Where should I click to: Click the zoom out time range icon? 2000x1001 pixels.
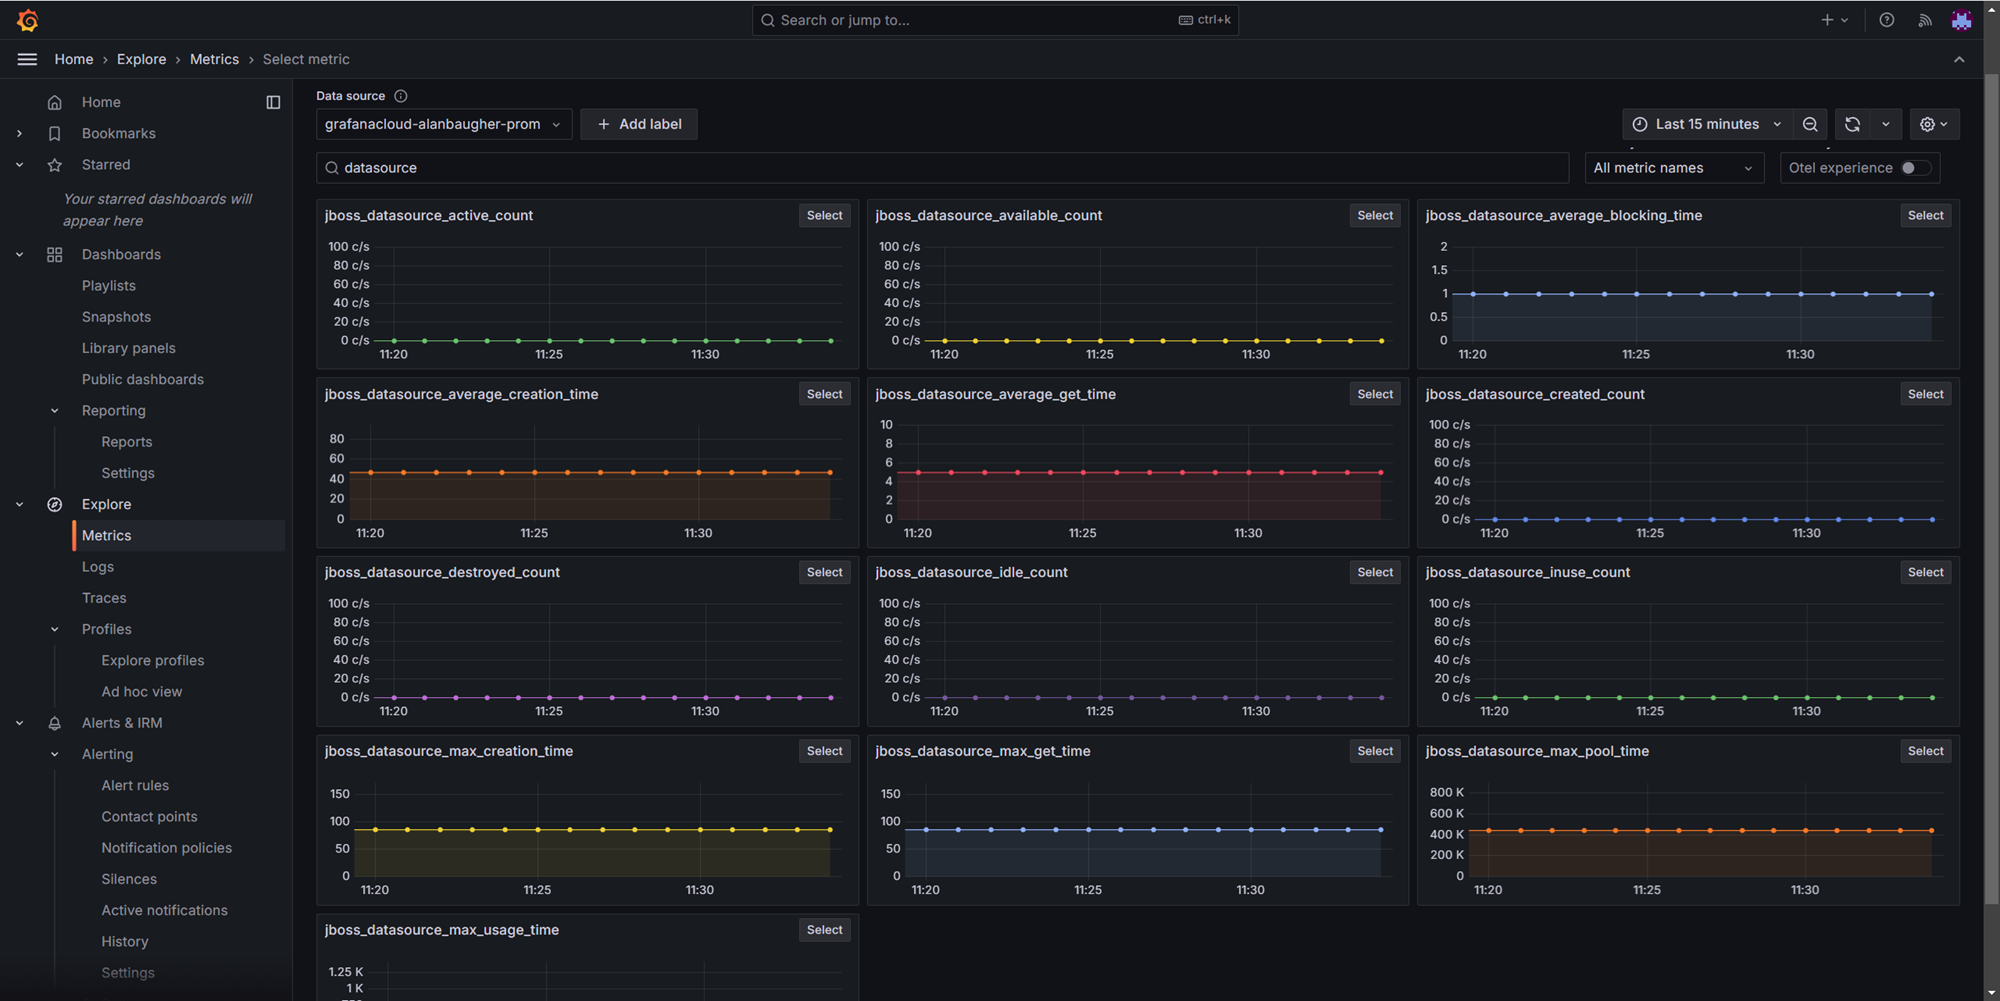pyautogui.click(x=1810, y=124)
